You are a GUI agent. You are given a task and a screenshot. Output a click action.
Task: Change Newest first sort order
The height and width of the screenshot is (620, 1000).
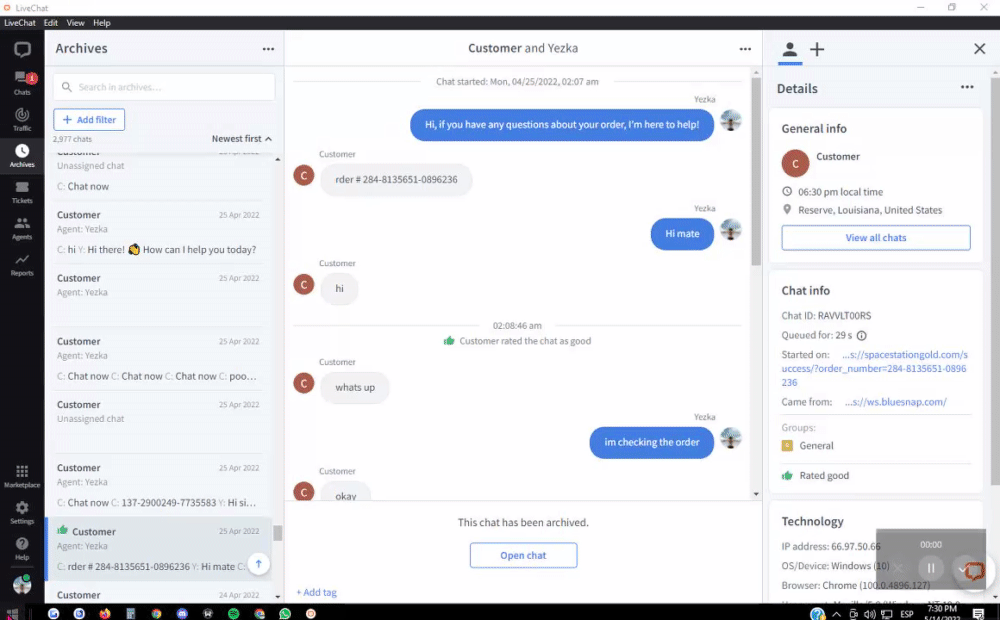242,139
